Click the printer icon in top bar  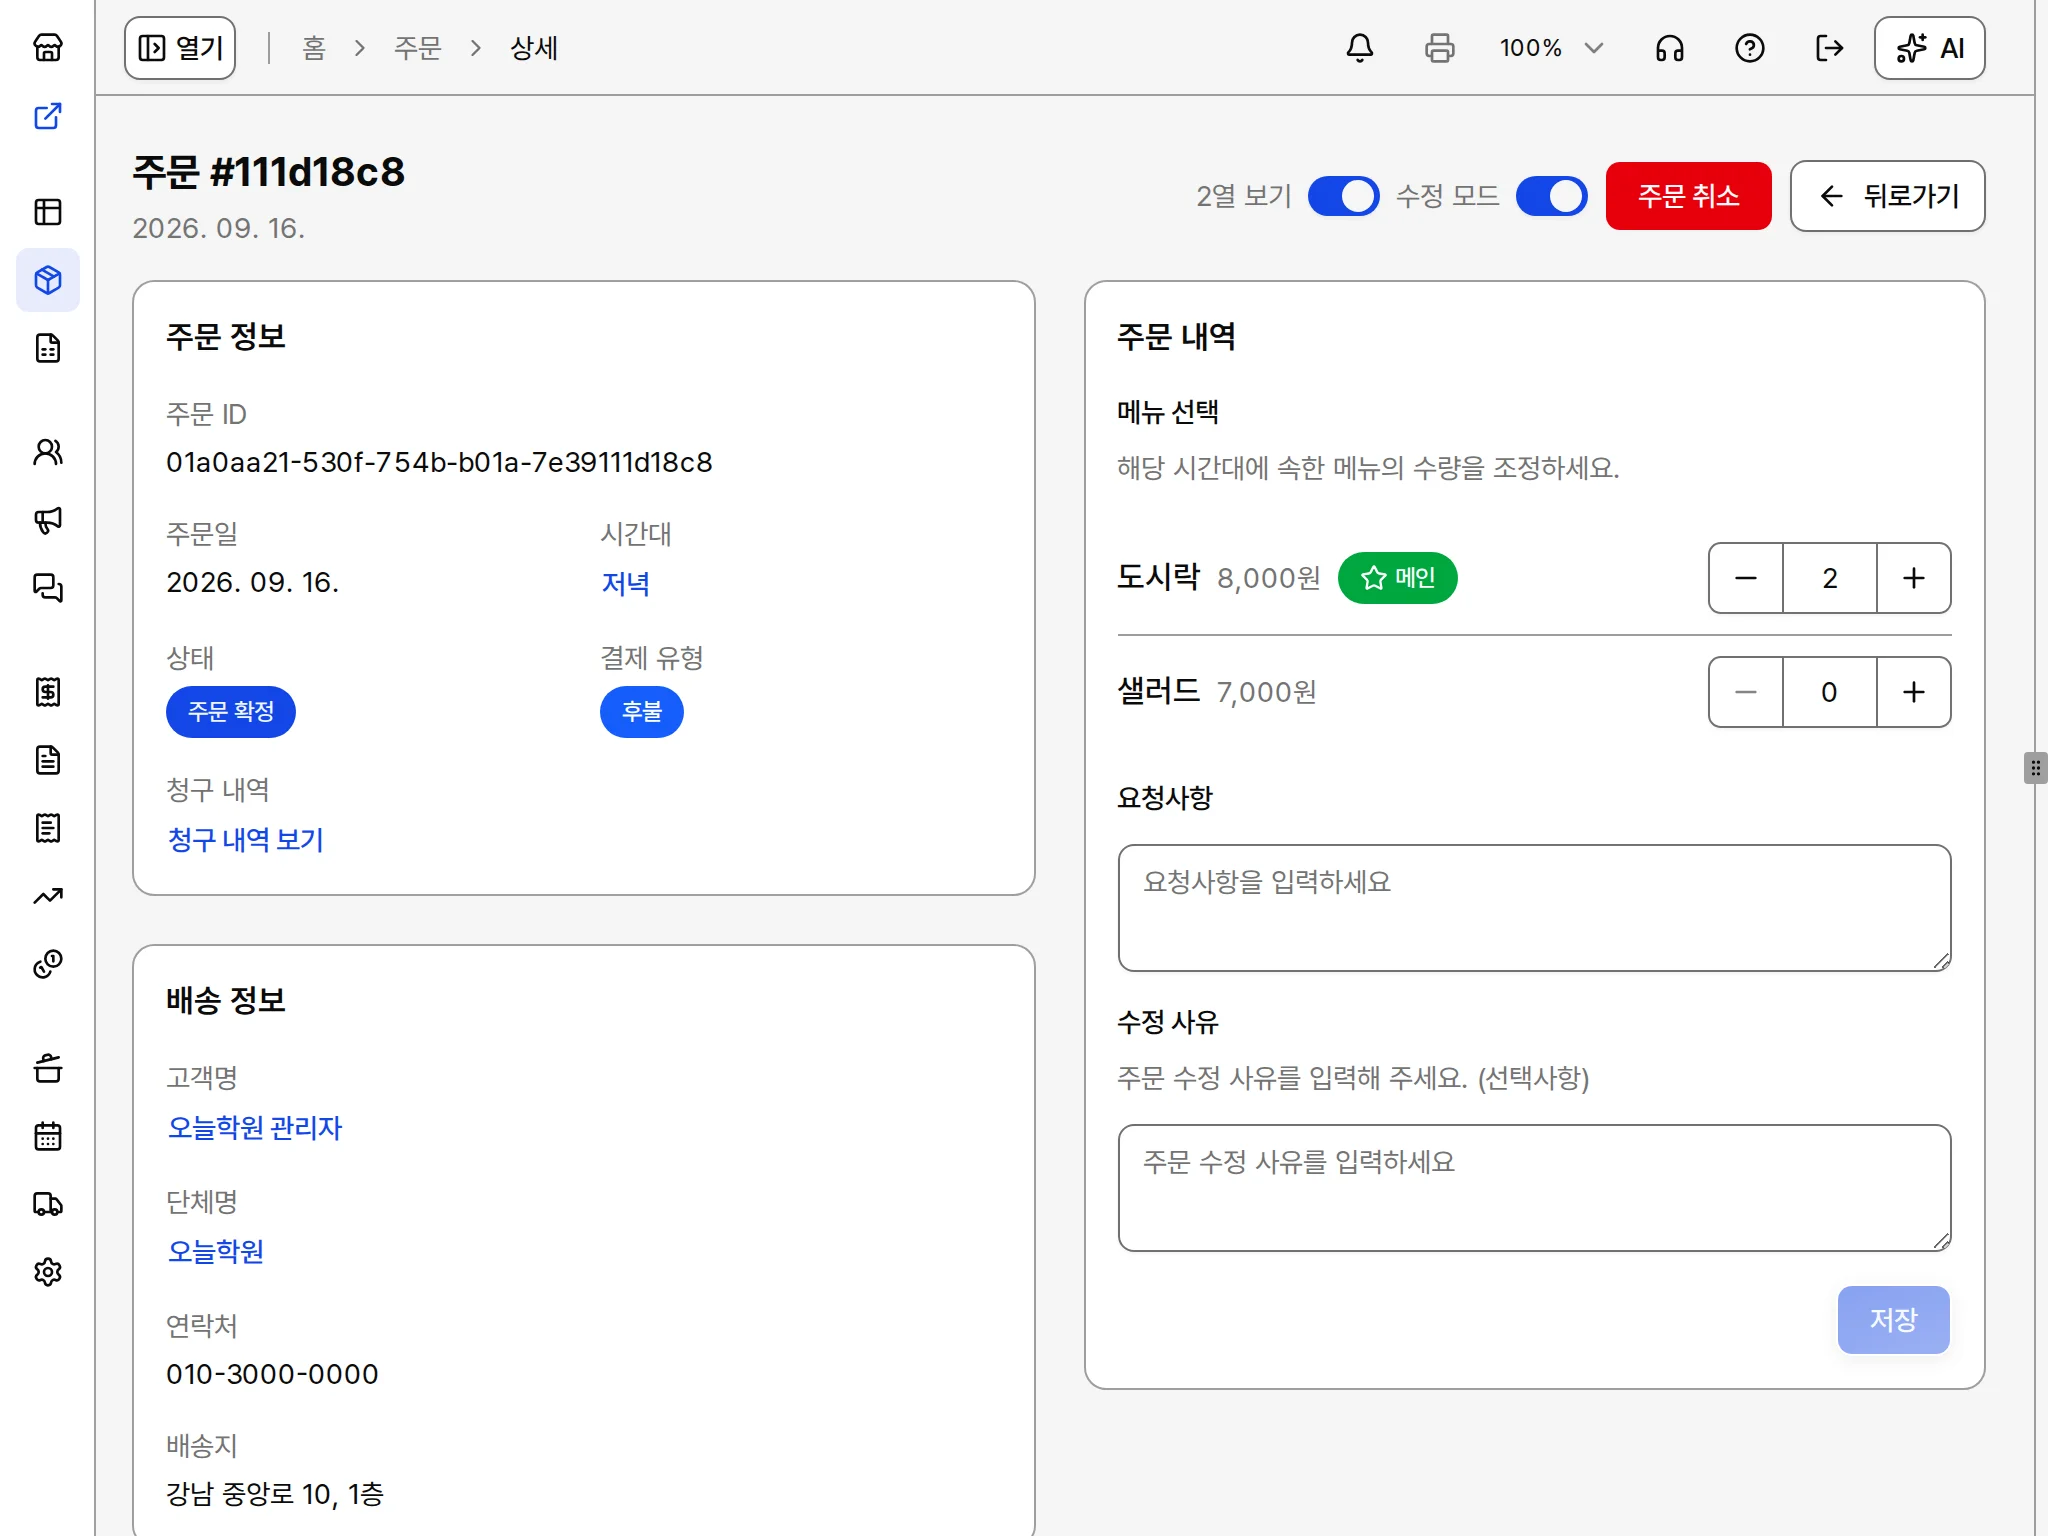pos(1439,48)
